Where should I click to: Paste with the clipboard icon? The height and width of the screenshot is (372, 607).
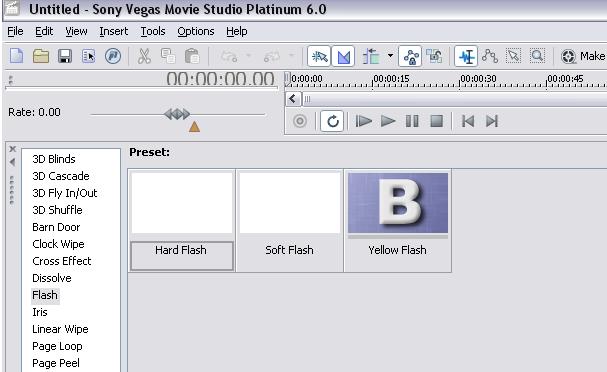point(192,57)
